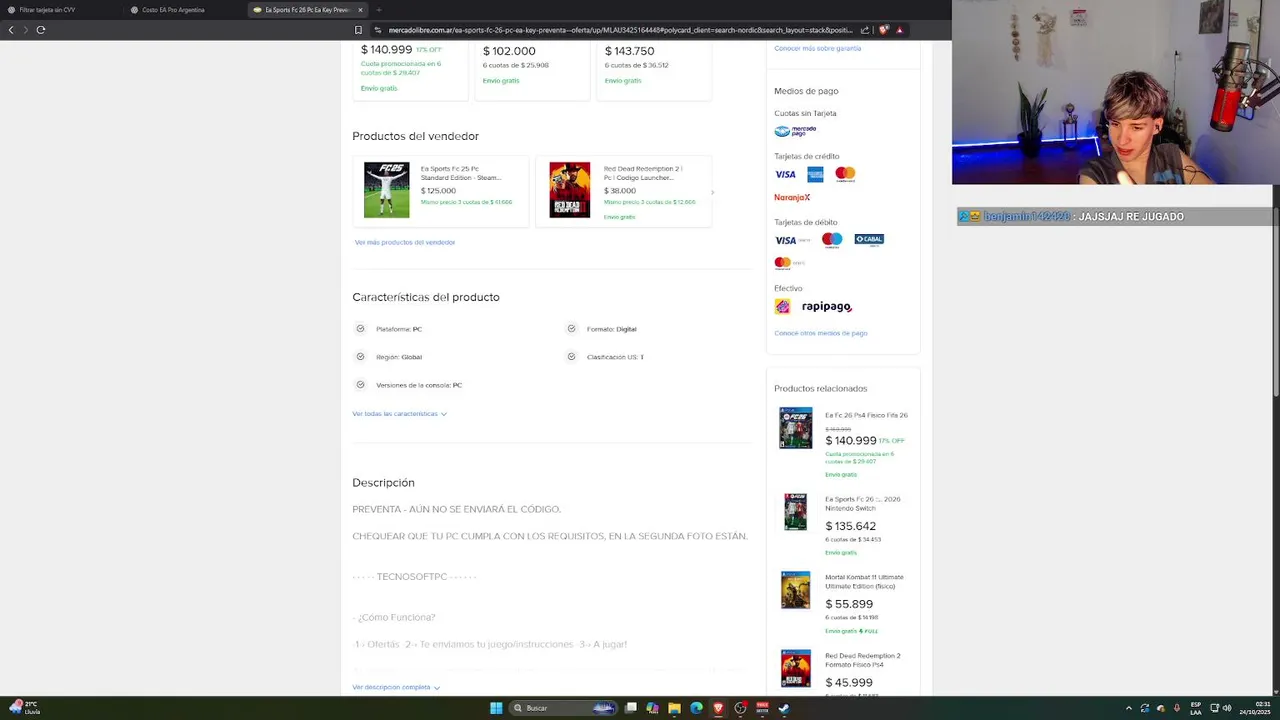Click the Mastercard credit logo
The width and height of the screenshot is (1280, 720).
coord(845,174)
